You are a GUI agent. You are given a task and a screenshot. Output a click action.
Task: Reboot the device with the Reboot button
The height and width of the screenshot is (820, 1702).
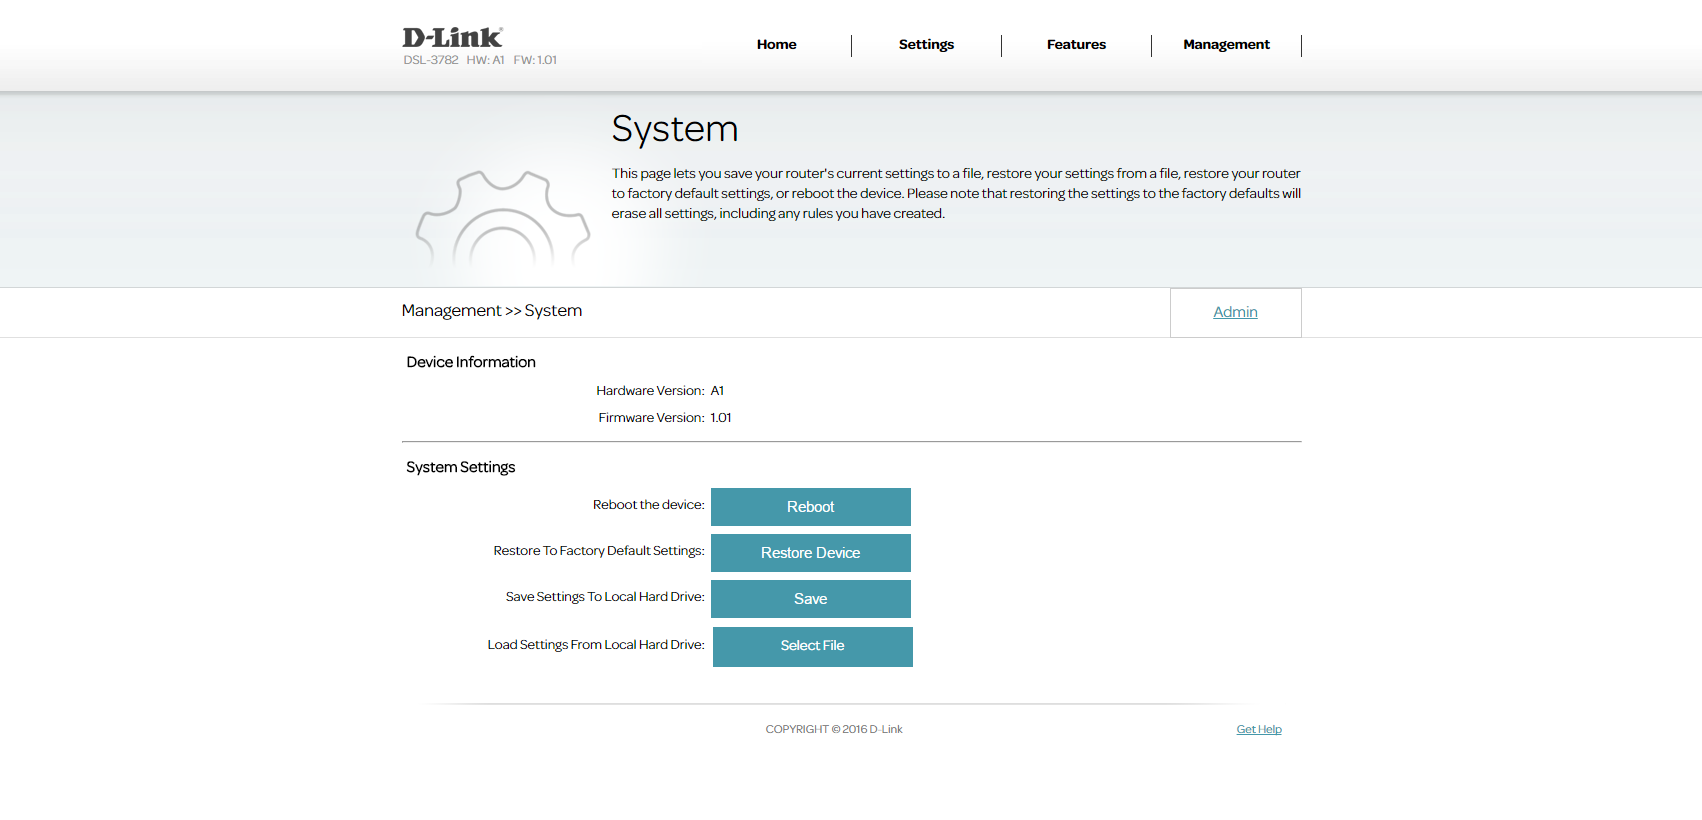click(x=811, y=507)
